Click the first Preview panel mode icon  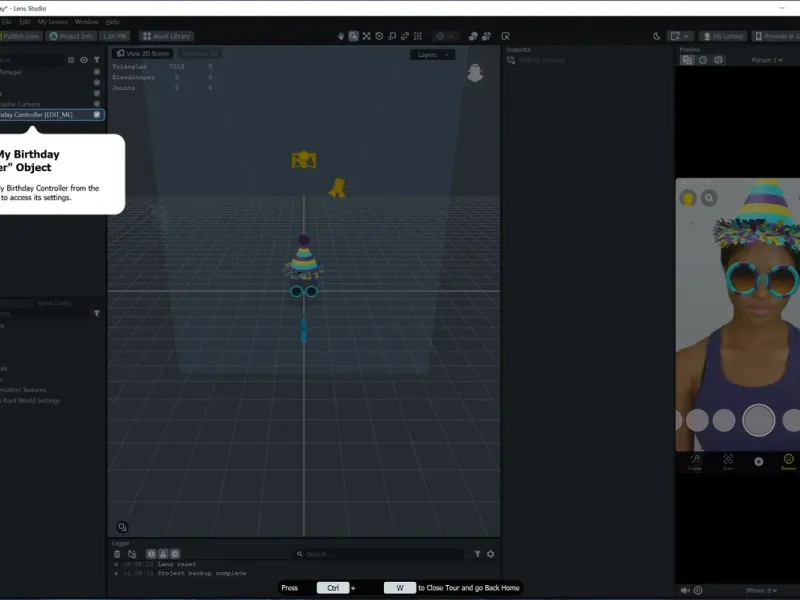pyautogui.click(x=687, y=60)
